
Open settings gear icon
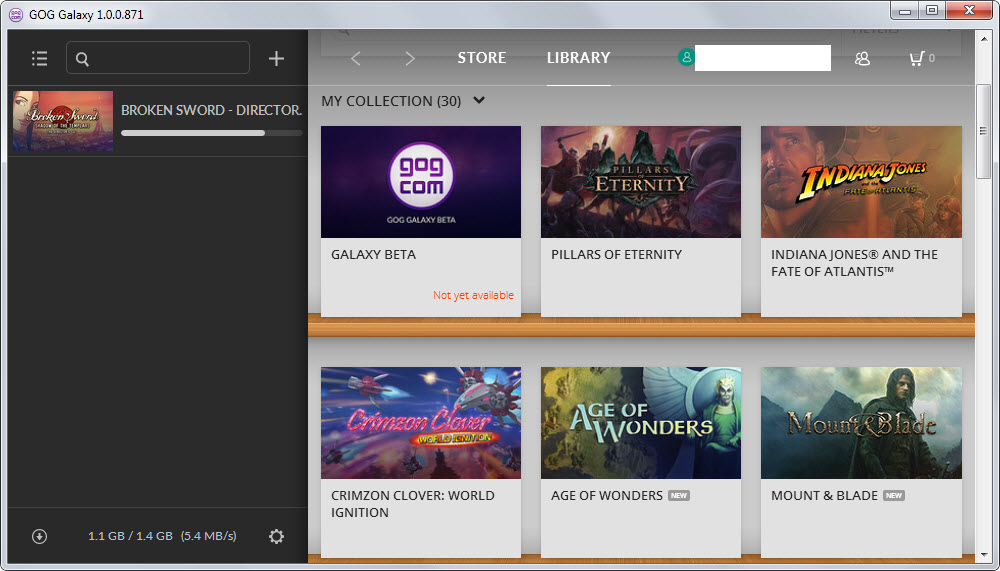click(276, 537)
